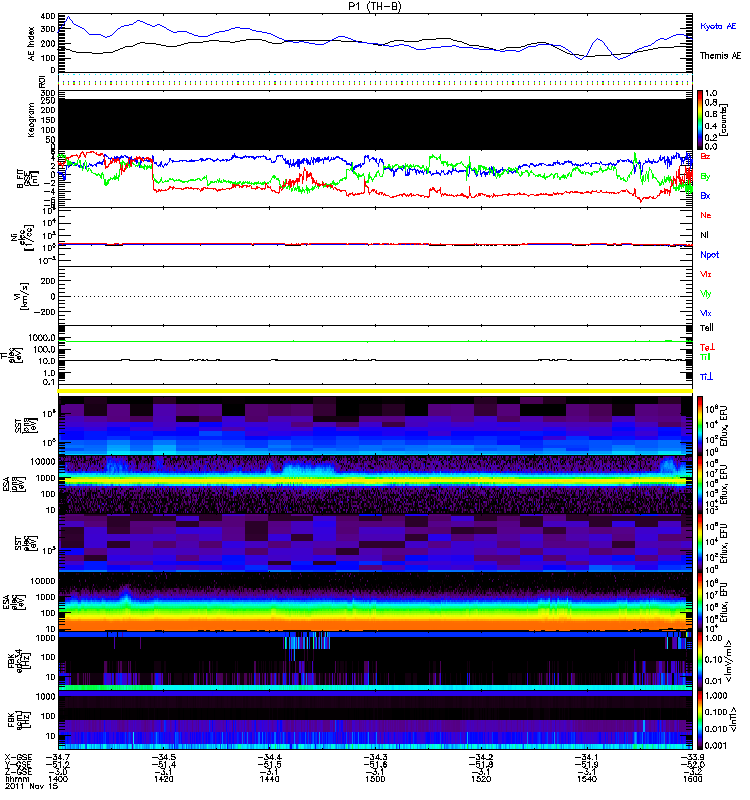Click the 1600 time tick label
Image resolution: width=750 pixels, height=800 pixels.
coord(692,779)
